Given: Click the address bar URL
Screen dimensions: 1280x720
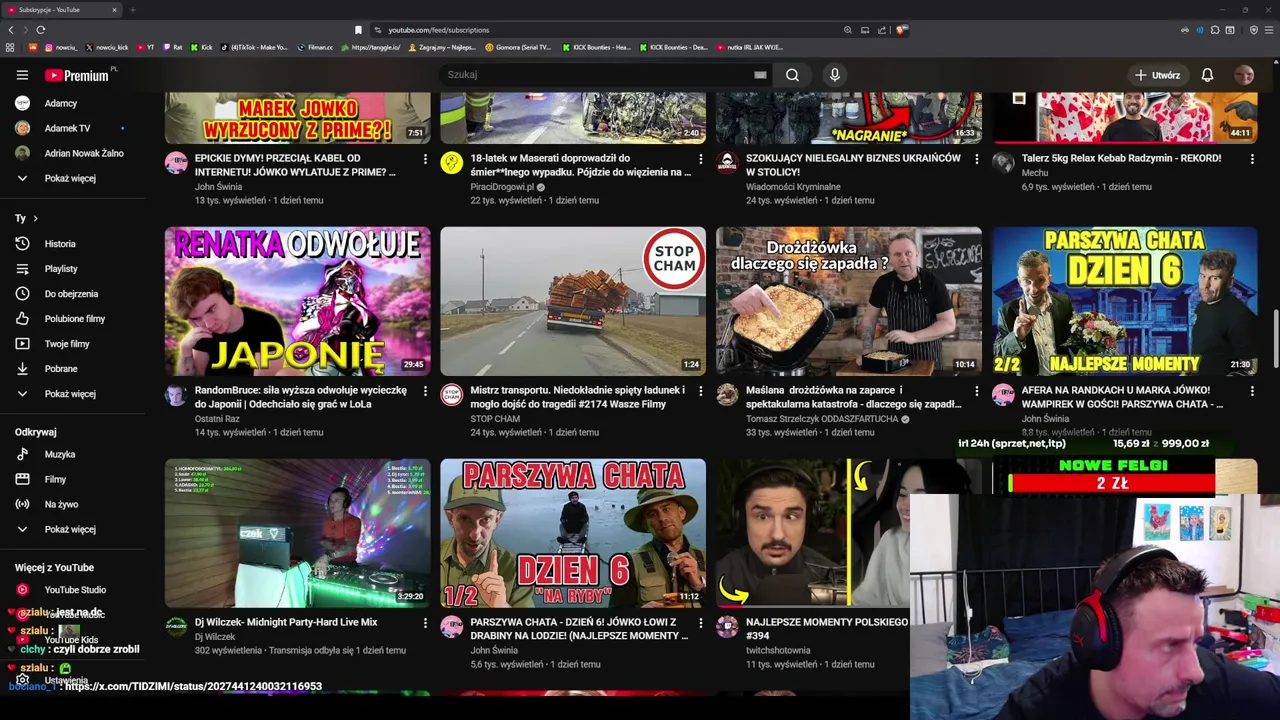Looking at the screenshot, I should 438,30.
